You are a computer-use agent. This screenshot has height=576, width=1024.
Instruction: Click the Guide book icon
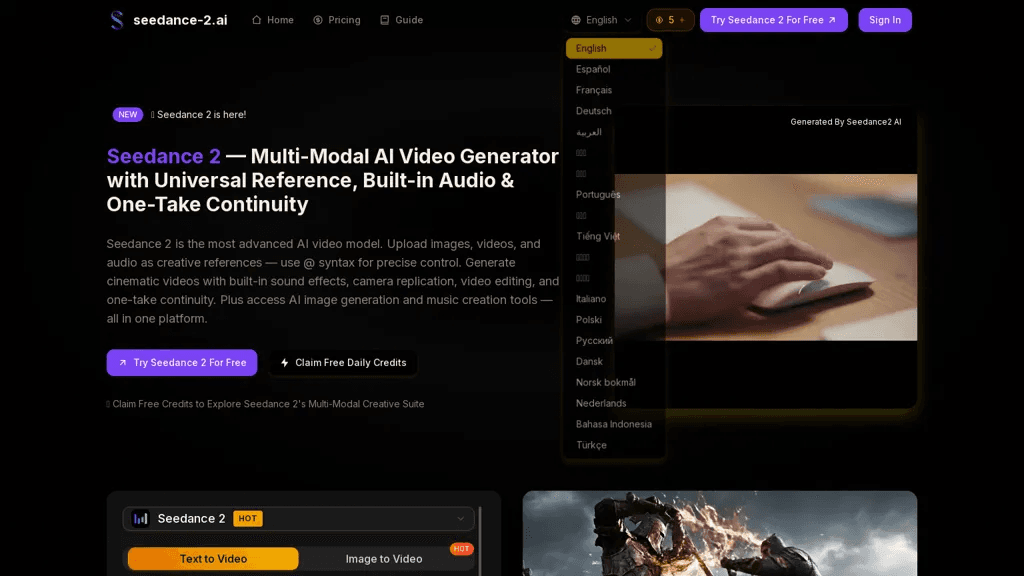[385, 20]
